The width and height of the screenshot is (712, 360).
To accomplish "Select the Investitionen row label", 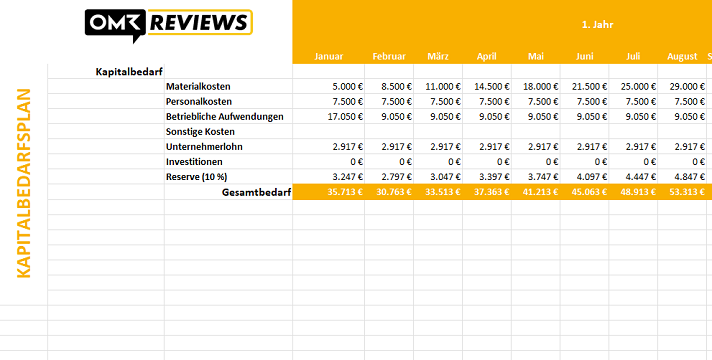I will coord(194,162).
